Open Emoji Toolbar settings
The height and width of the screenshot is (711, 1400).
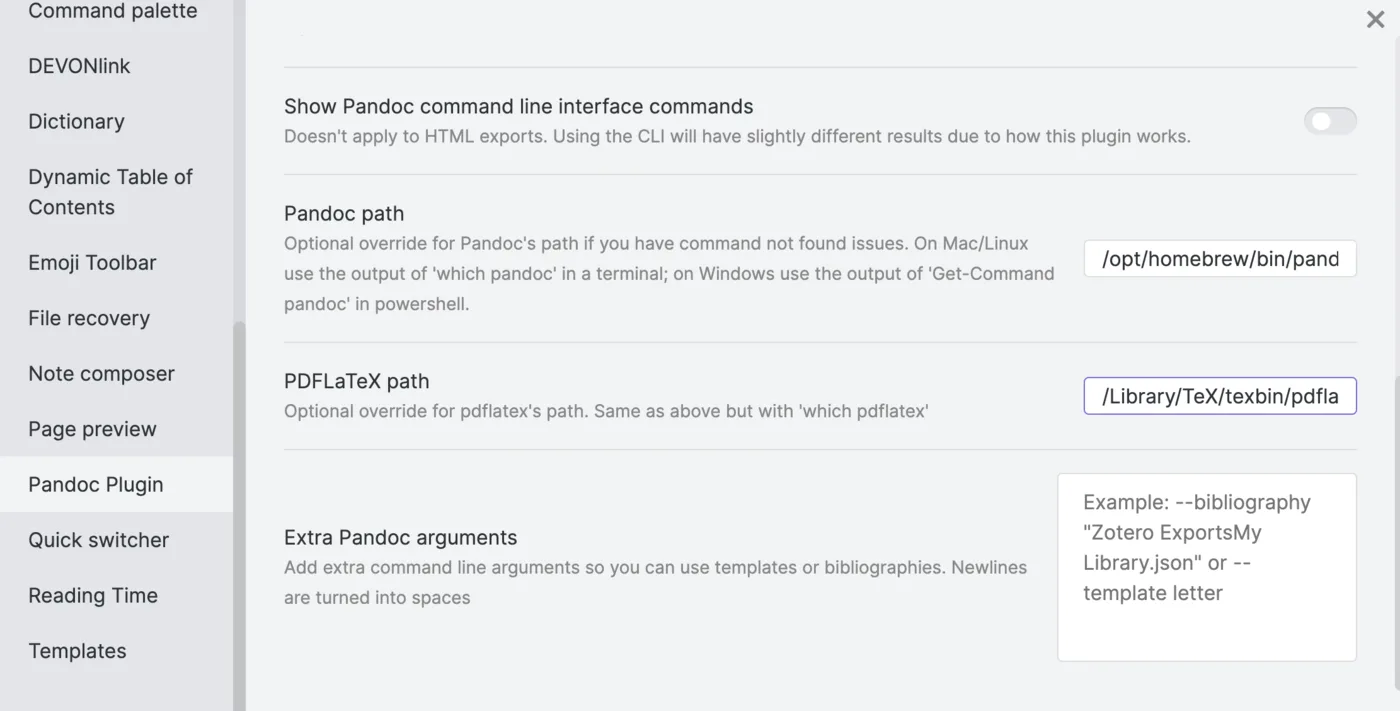[x=92, y=262]
